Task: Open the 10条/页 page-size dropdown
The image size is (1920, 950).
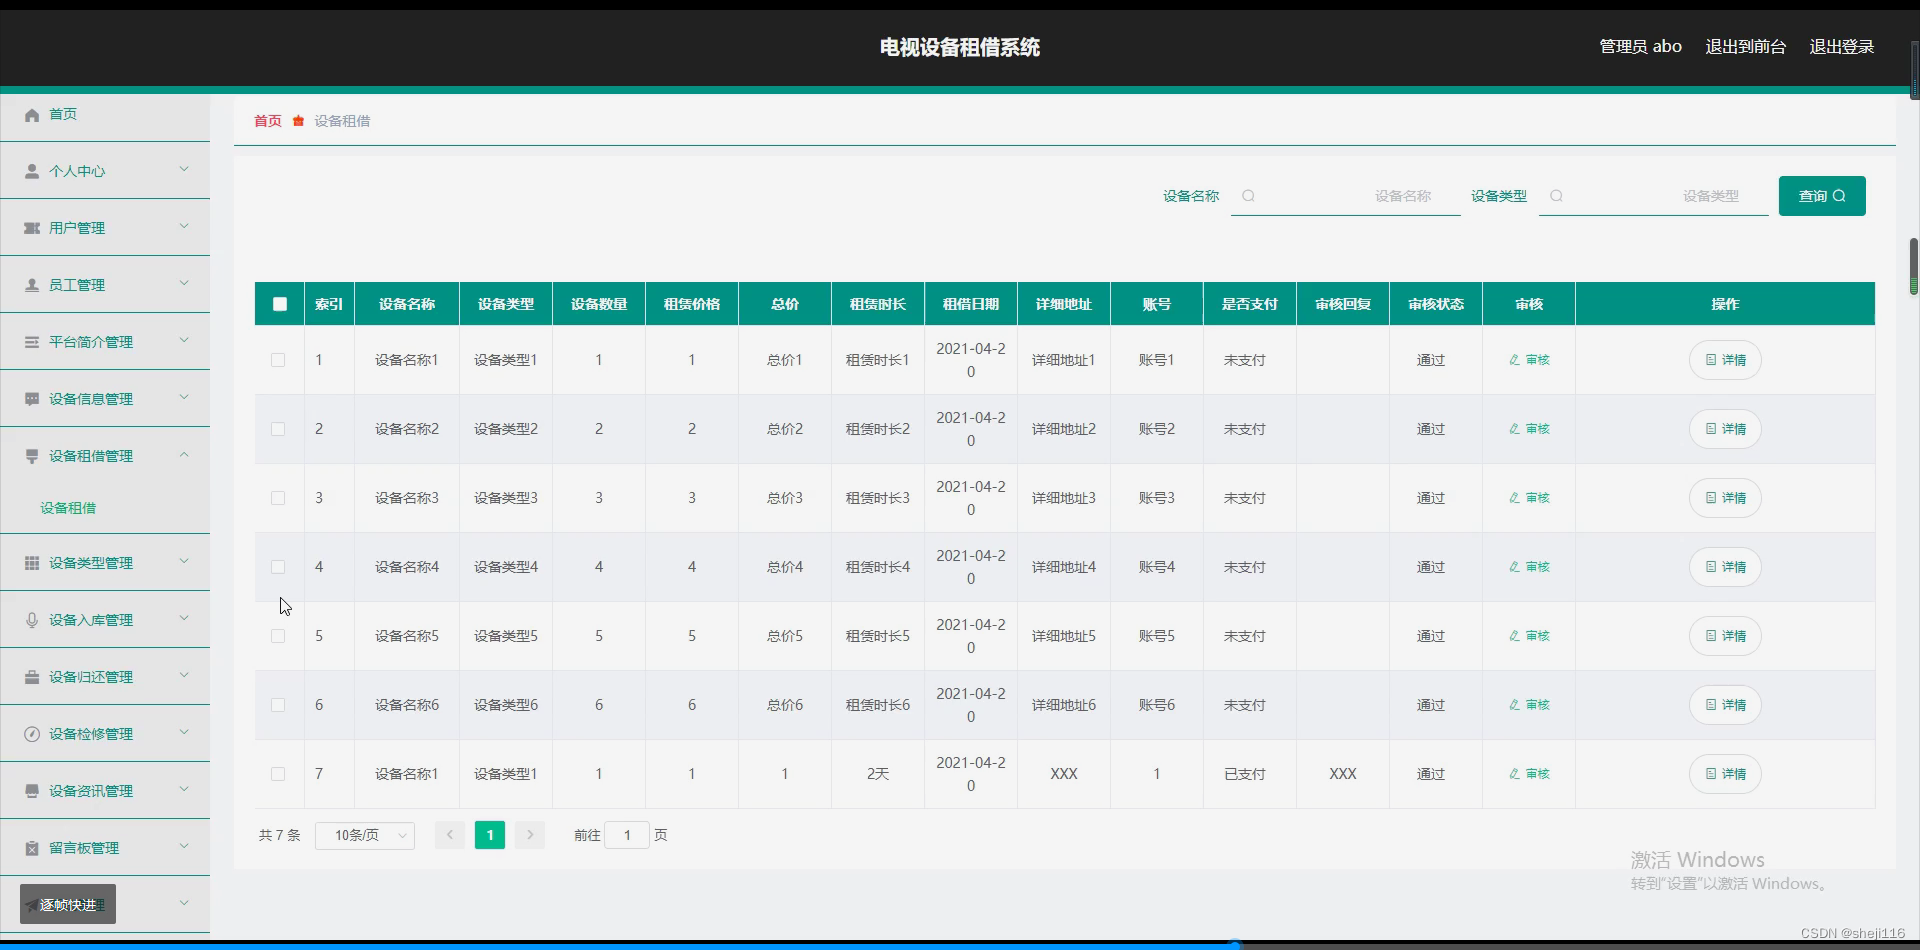Action: [x=363, y=835]
